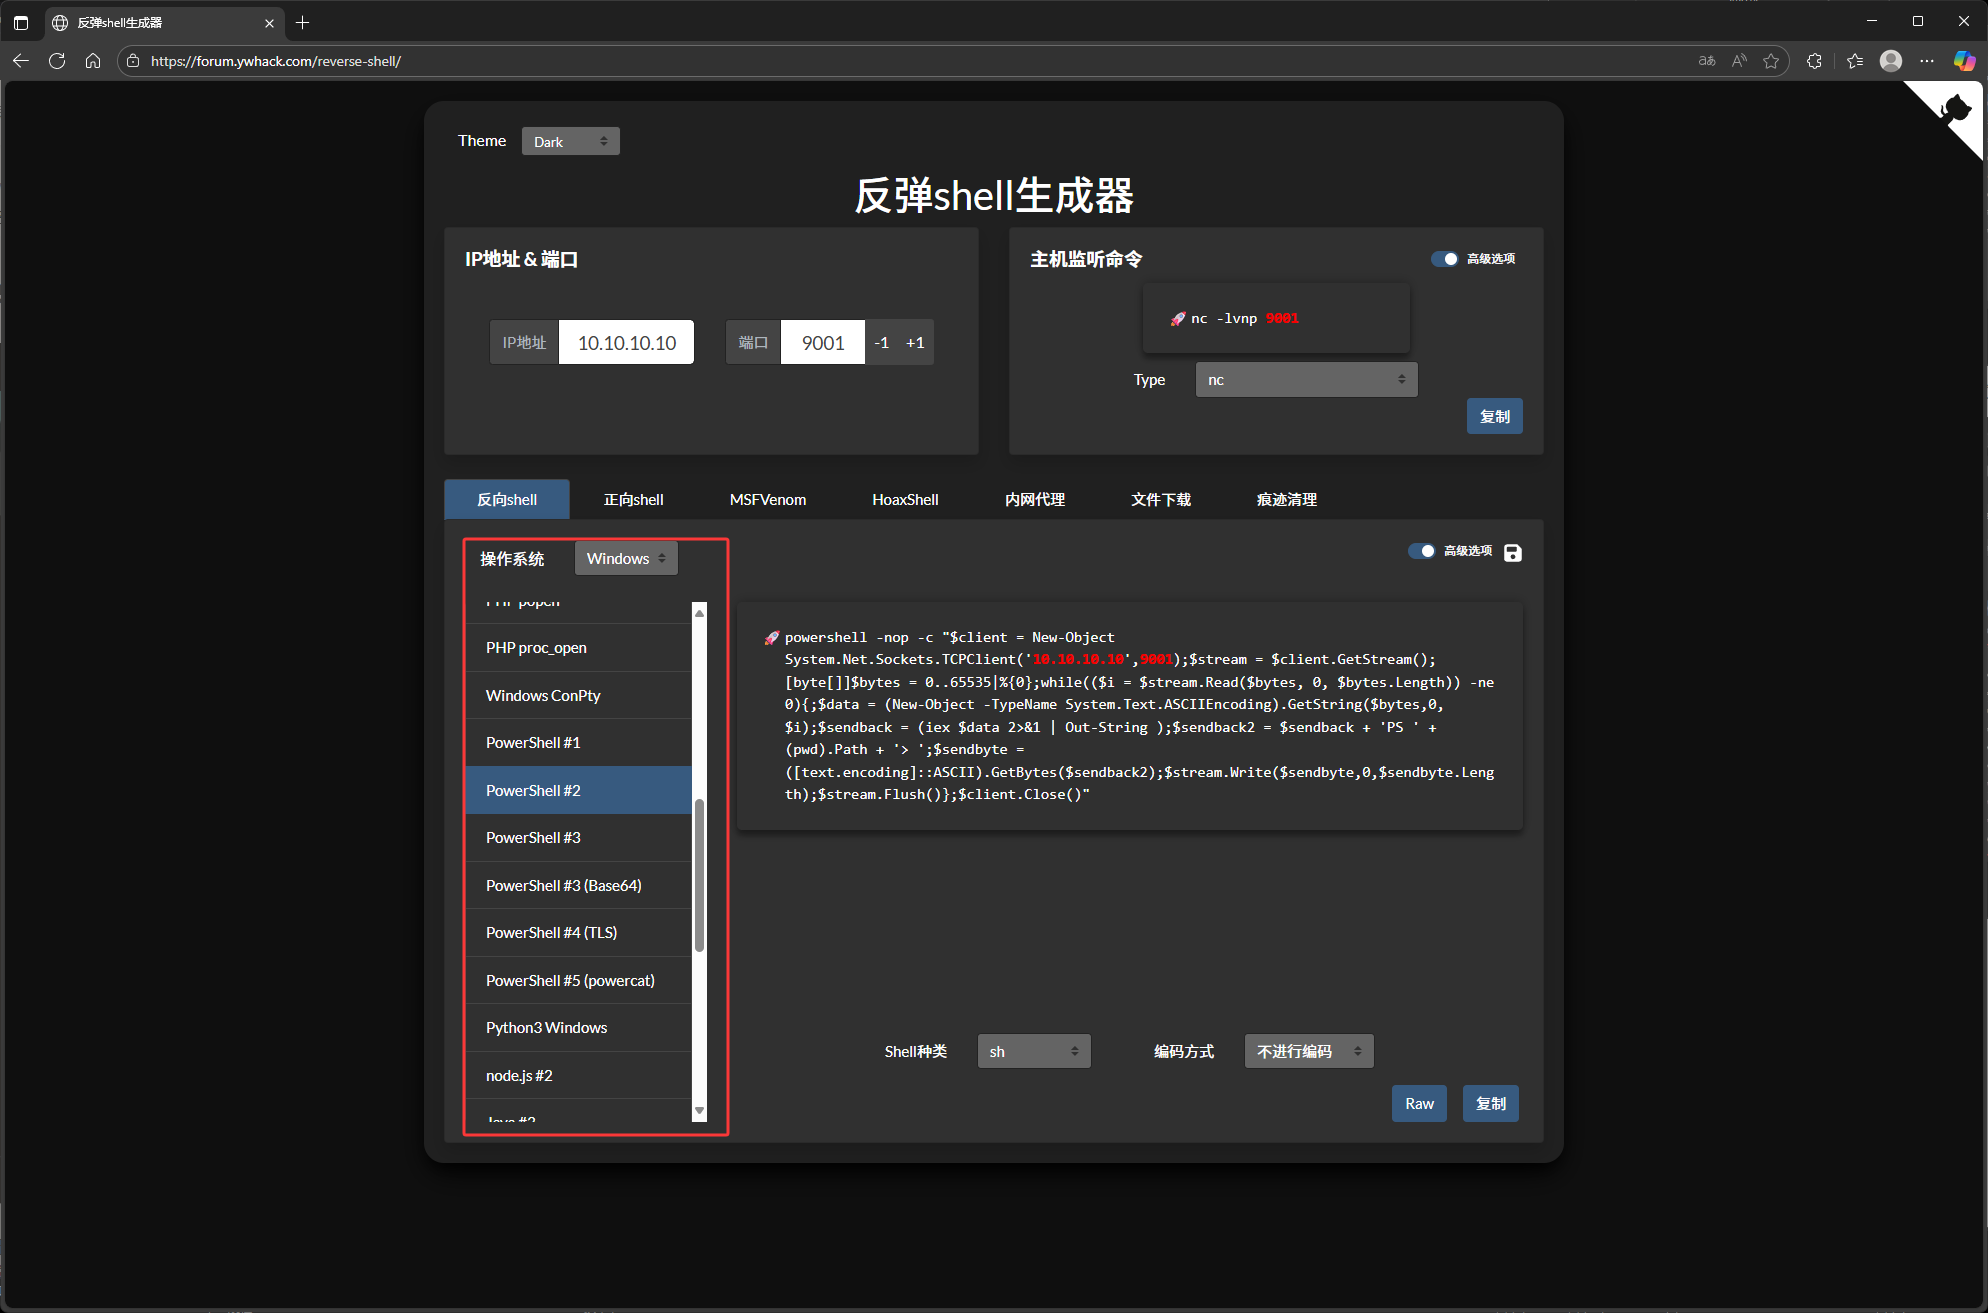Click the shell list scrollbar thumb
Screen dimensions: 1988x1313
pos(699,874)
